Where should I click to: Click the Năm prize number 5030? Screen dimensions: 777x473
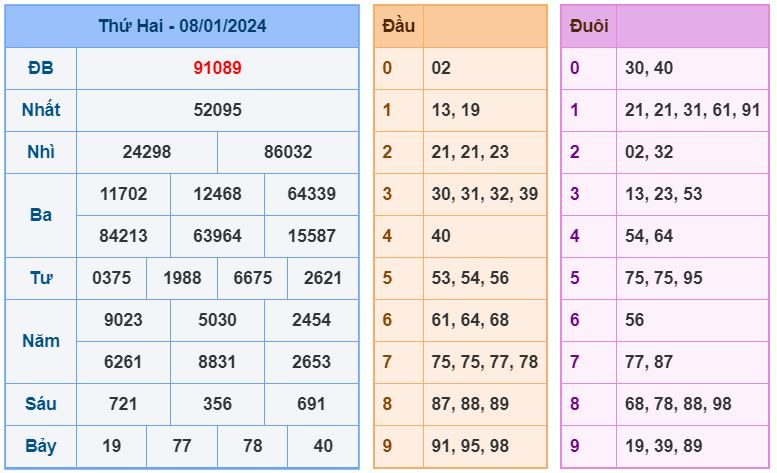click(217, 320)
